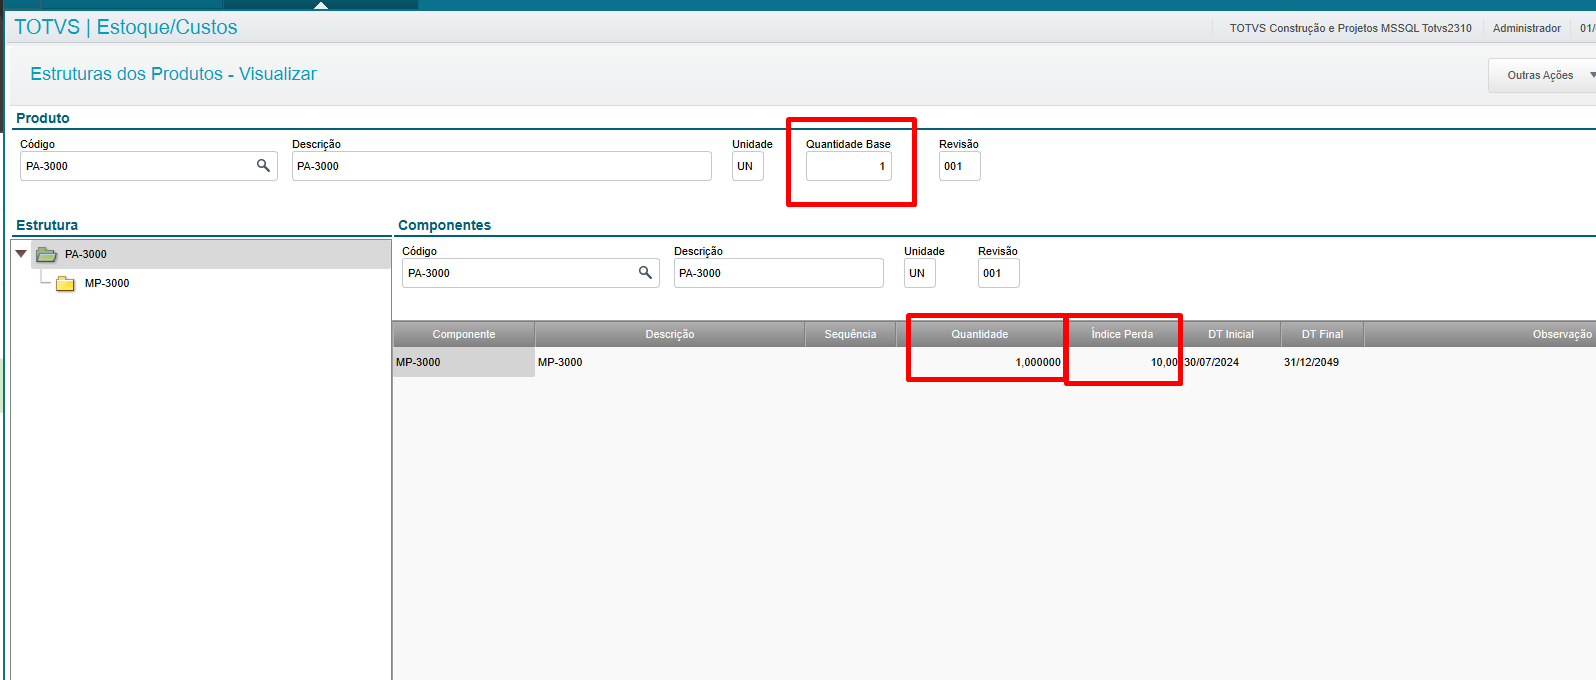The height and width of the screenshot is (680, 1596).
Task: Click the end date 31/12/2049
Action: tap(1311, 362)
